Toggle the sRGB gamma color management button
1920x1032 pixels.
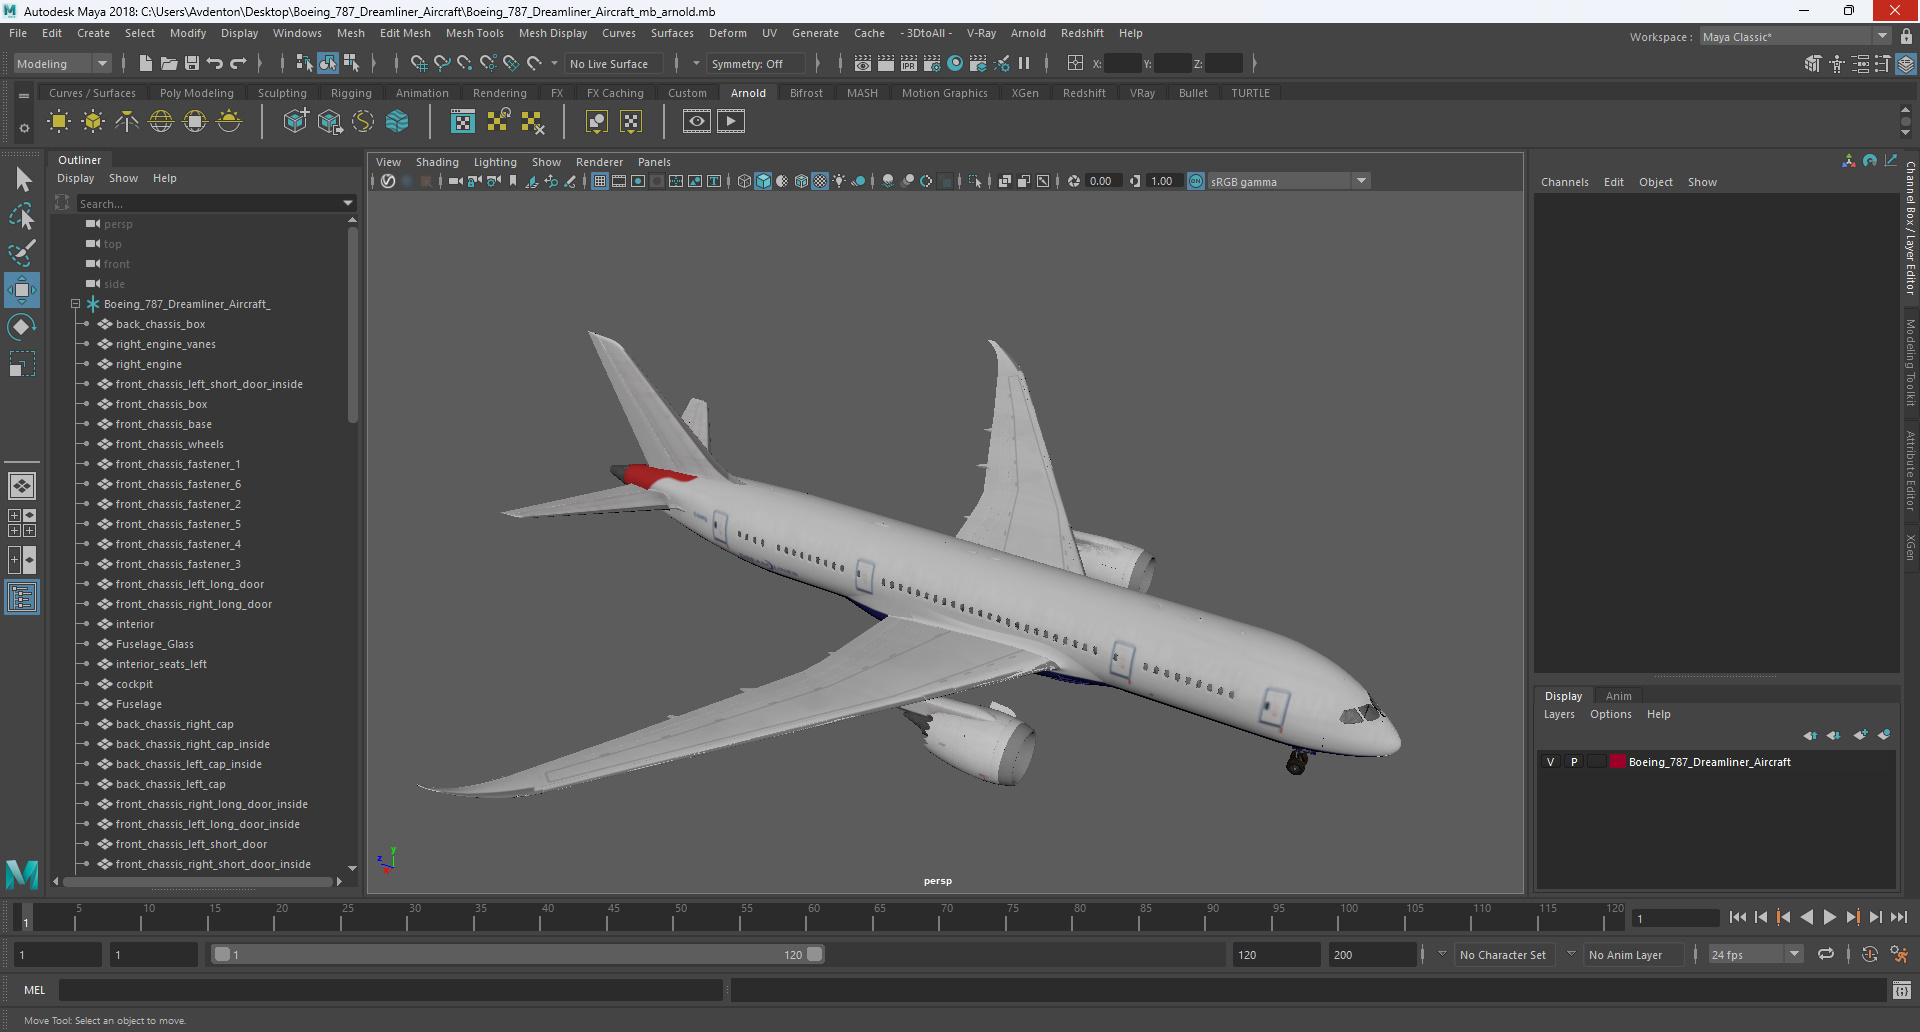pos(1196,181)
